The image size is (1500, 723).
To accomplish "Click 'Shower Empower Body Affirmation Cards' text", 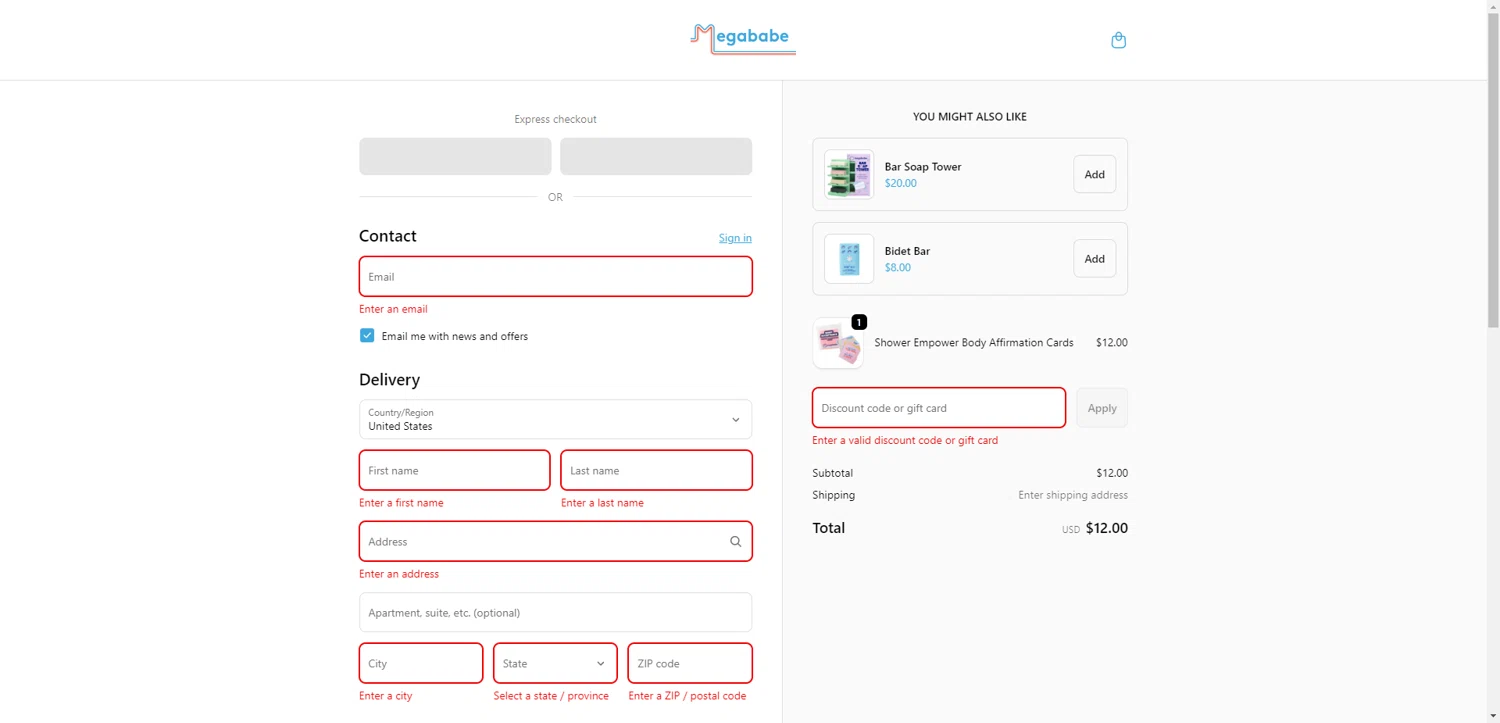I will (x=974, y=342).
